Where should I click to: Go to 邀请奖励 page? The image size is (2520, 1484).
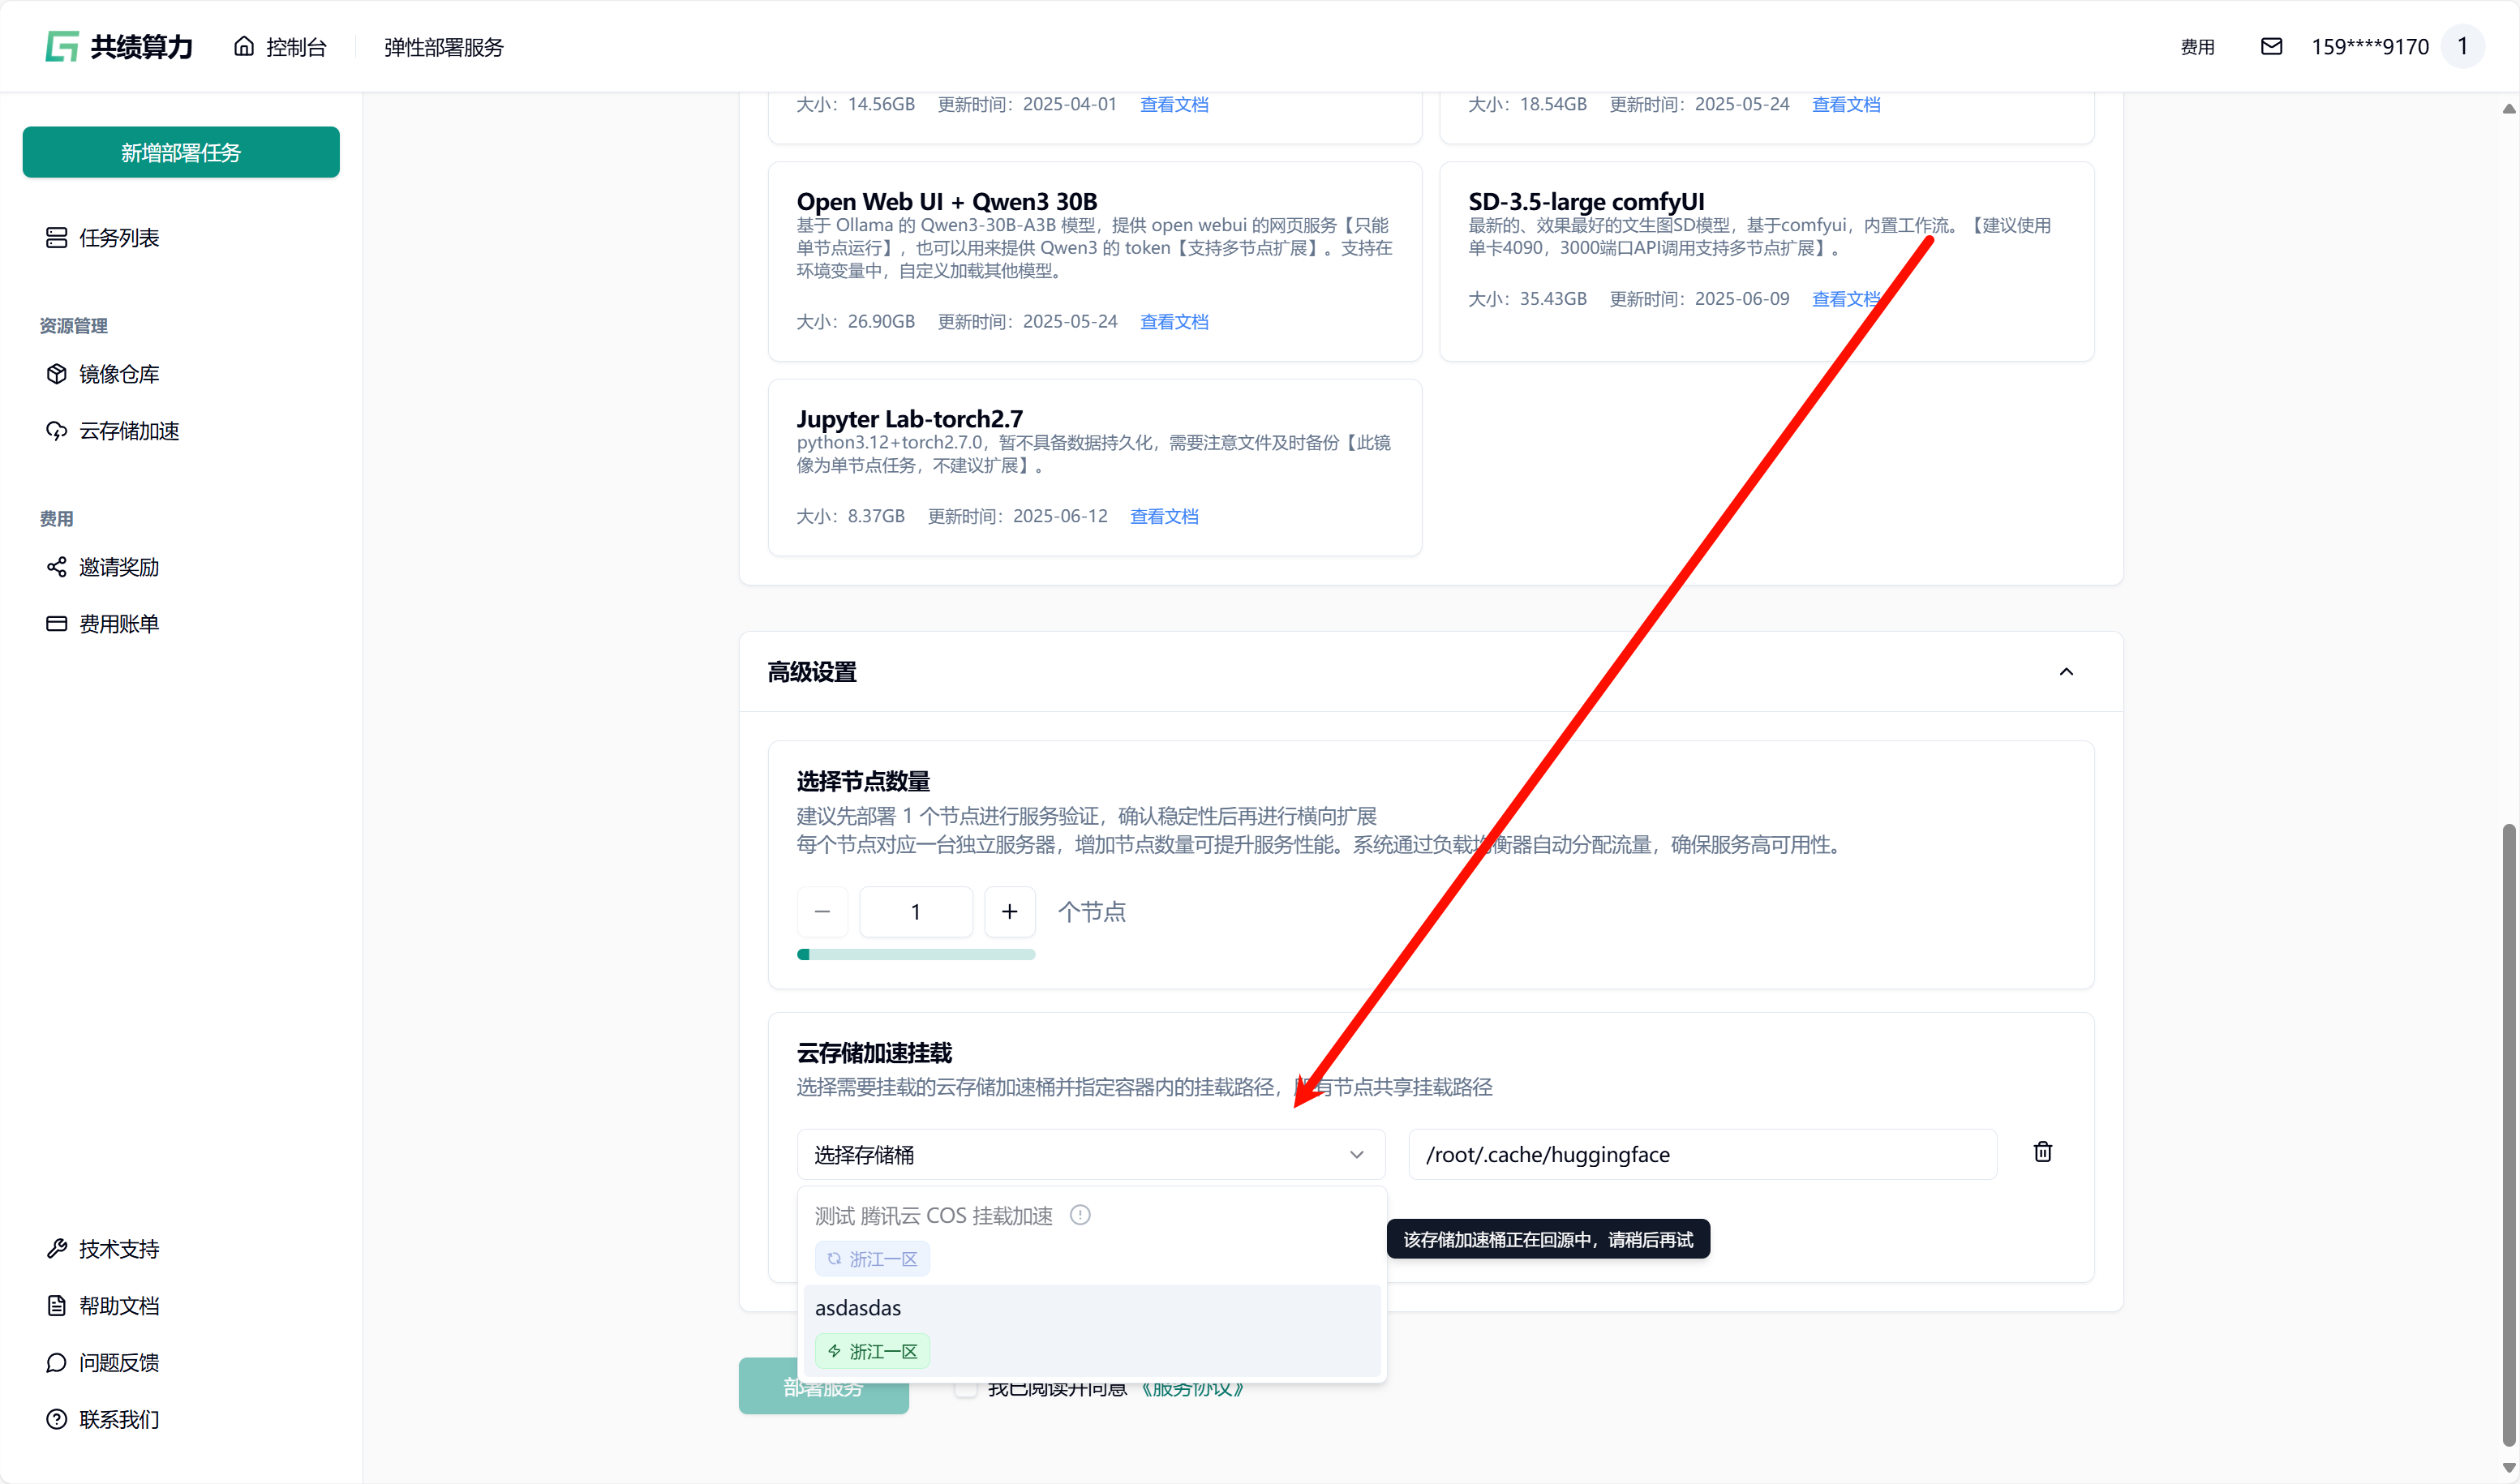[118, 567]
